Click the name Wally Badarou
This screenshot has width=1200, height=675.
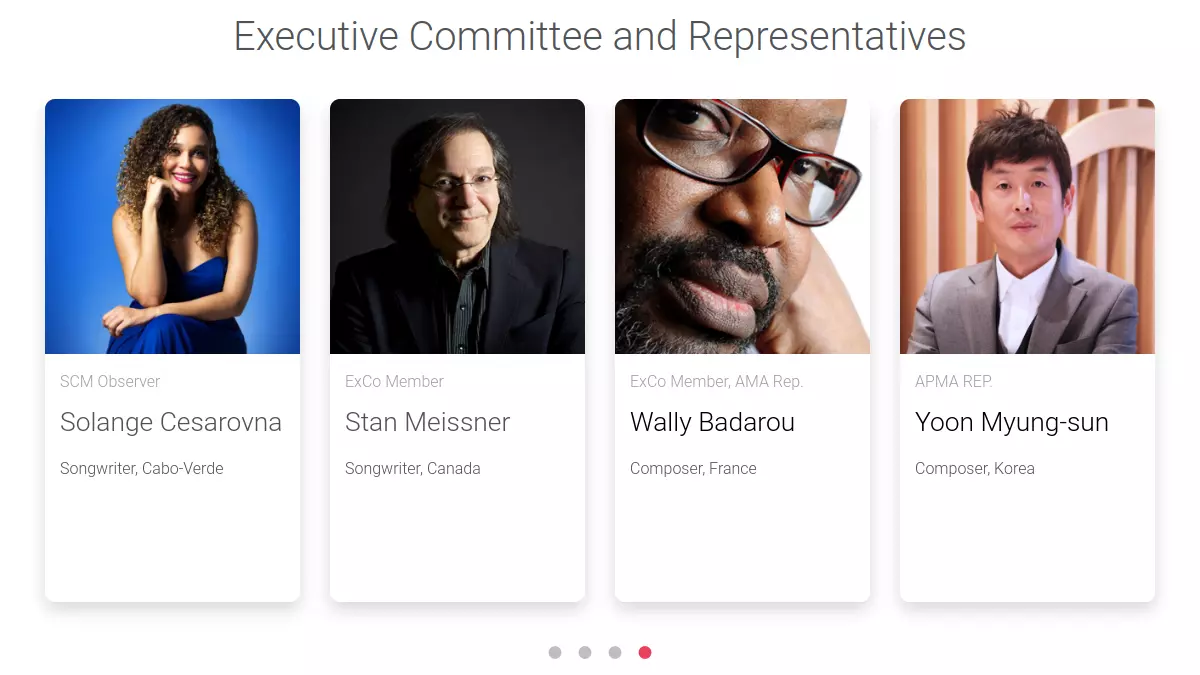click(712, 422)
